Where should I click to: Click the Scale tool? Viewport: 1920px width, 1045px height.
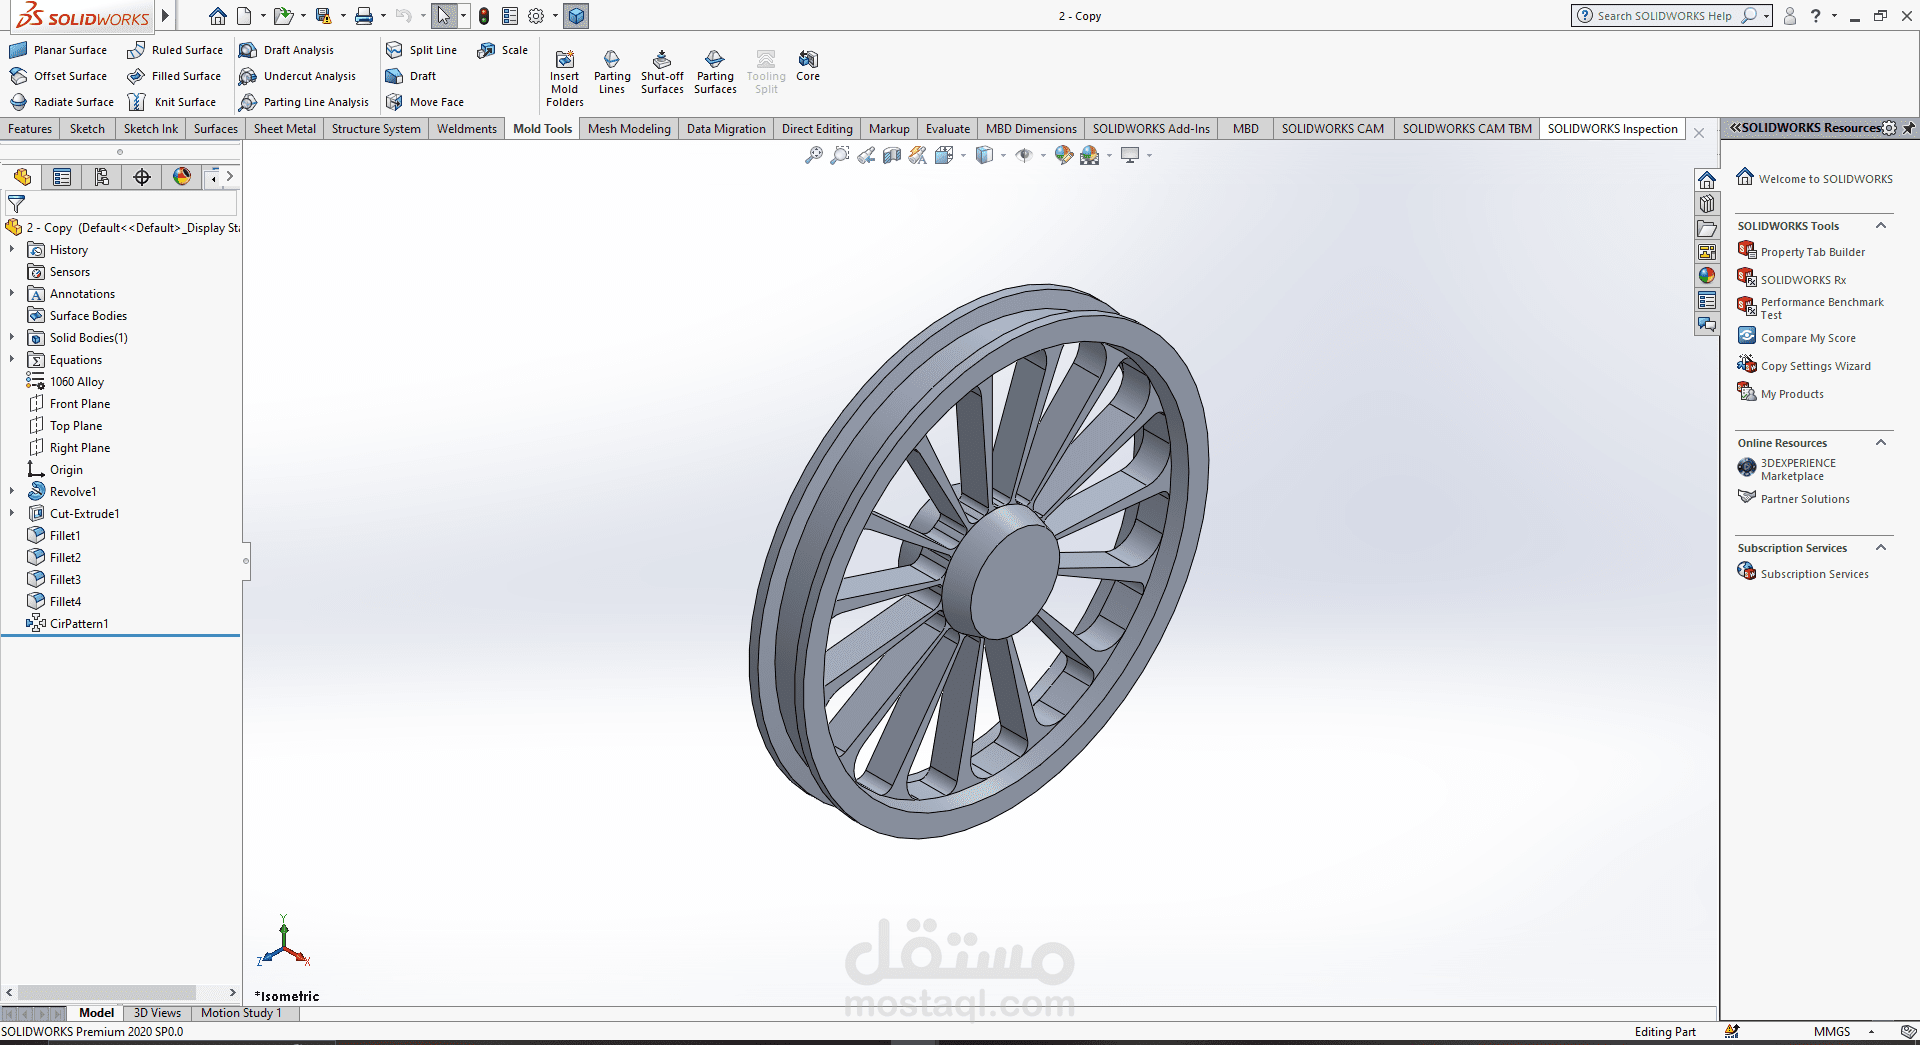(x=503, y=50)
